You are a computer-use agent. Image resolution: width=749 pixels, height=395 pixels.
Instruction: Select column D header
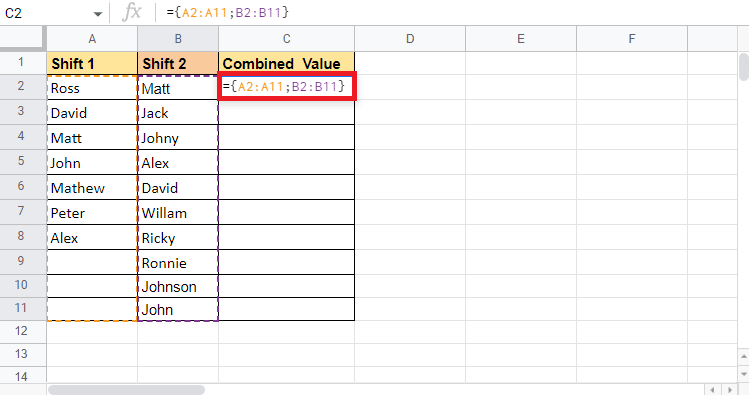tap(410, 39)
